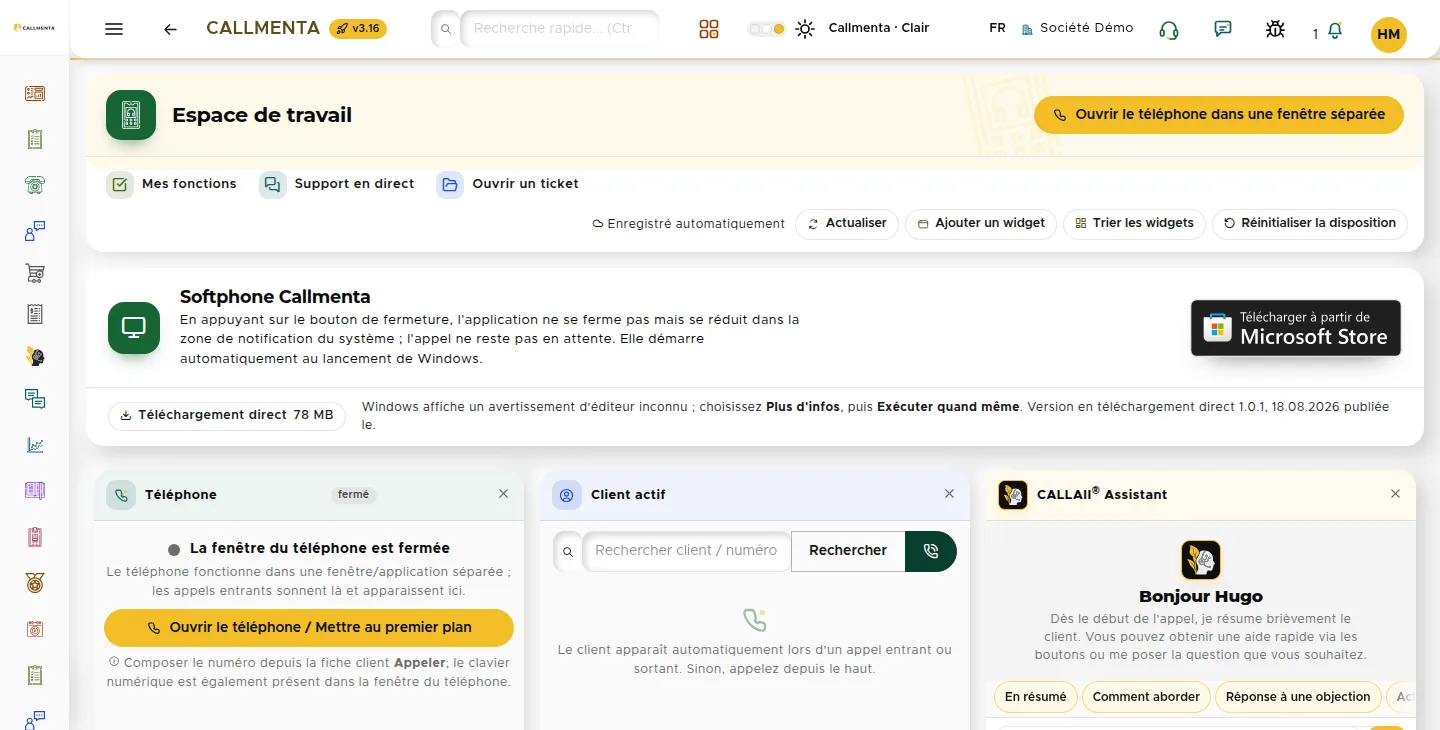Open the pink clipboard icon in sidebar
This screenshot has height=730, width=1440.
click(35, 537)
